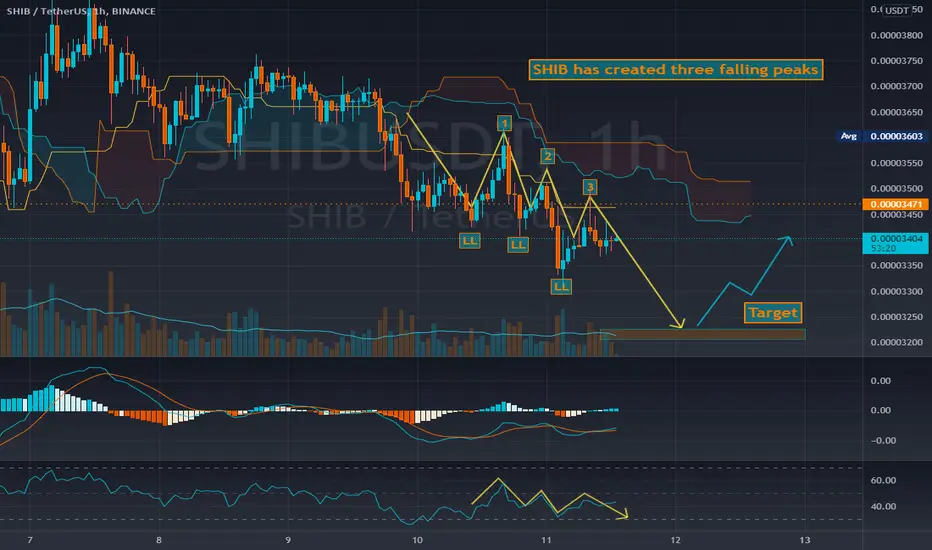Image resolution: width=932 pixels, height=550 pixels.
Task: Select the peak label numbered 3
Action: pos(590,187)
